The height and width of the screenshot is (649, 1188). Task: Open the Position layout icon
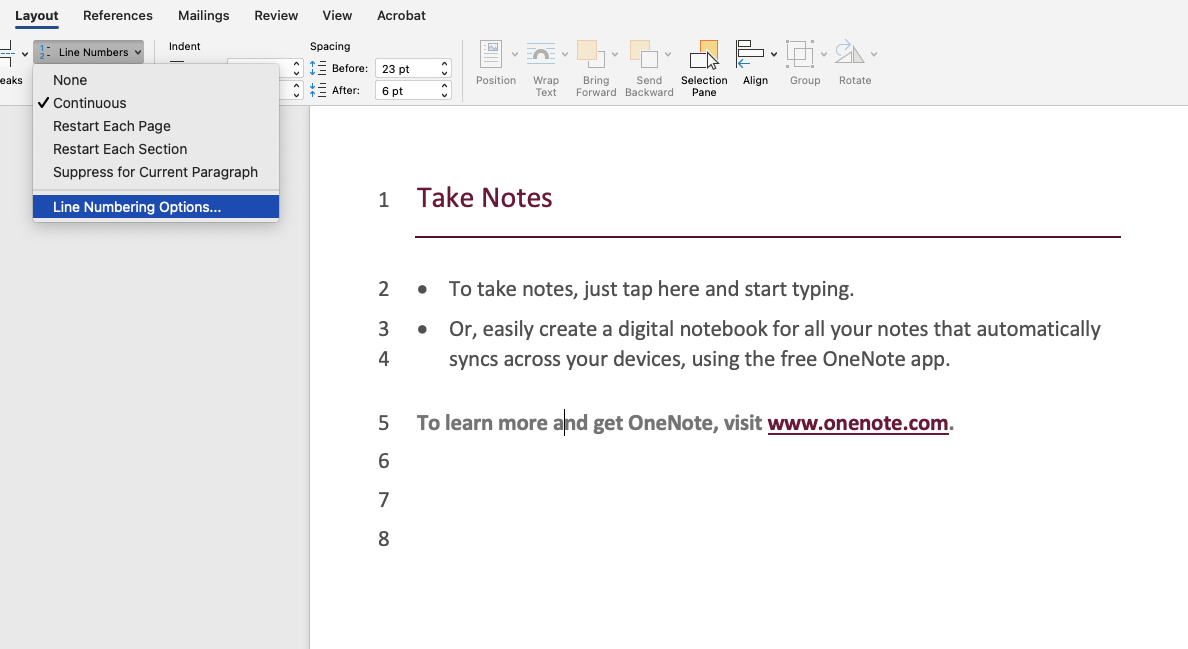point(491,54)
